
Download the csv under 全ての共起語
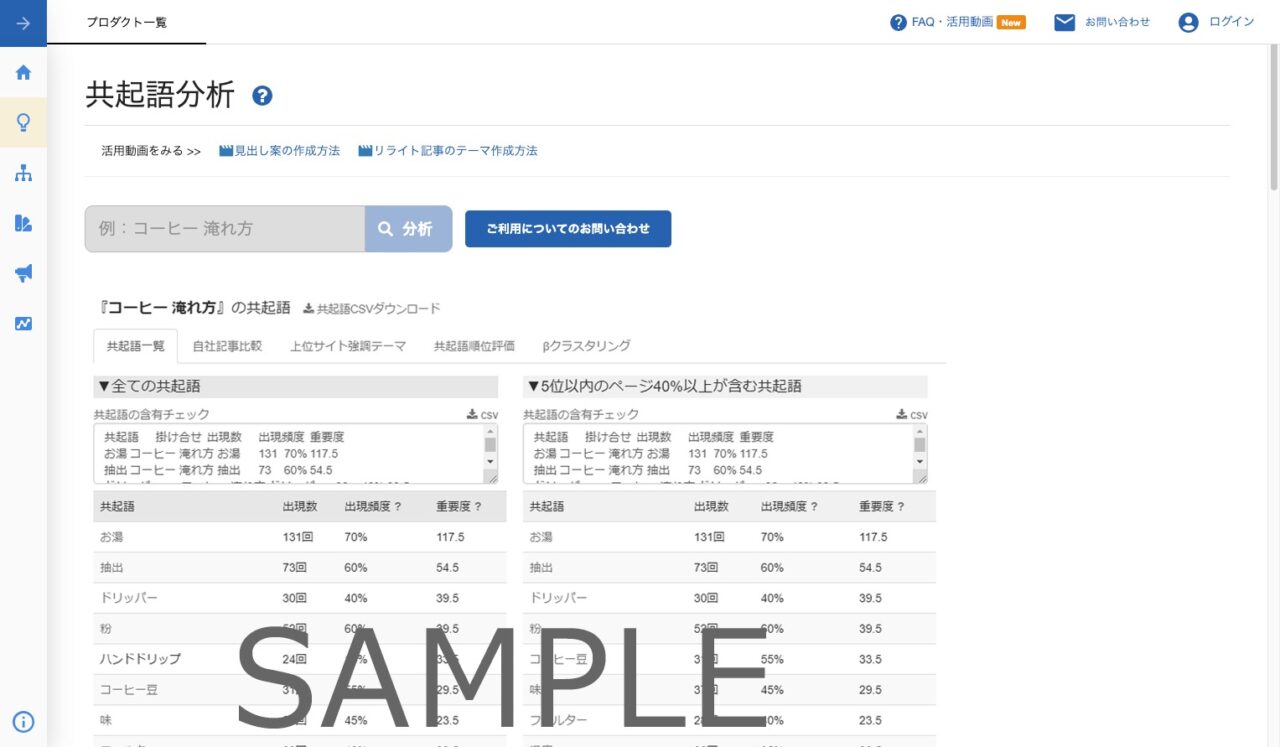(482, 415)
